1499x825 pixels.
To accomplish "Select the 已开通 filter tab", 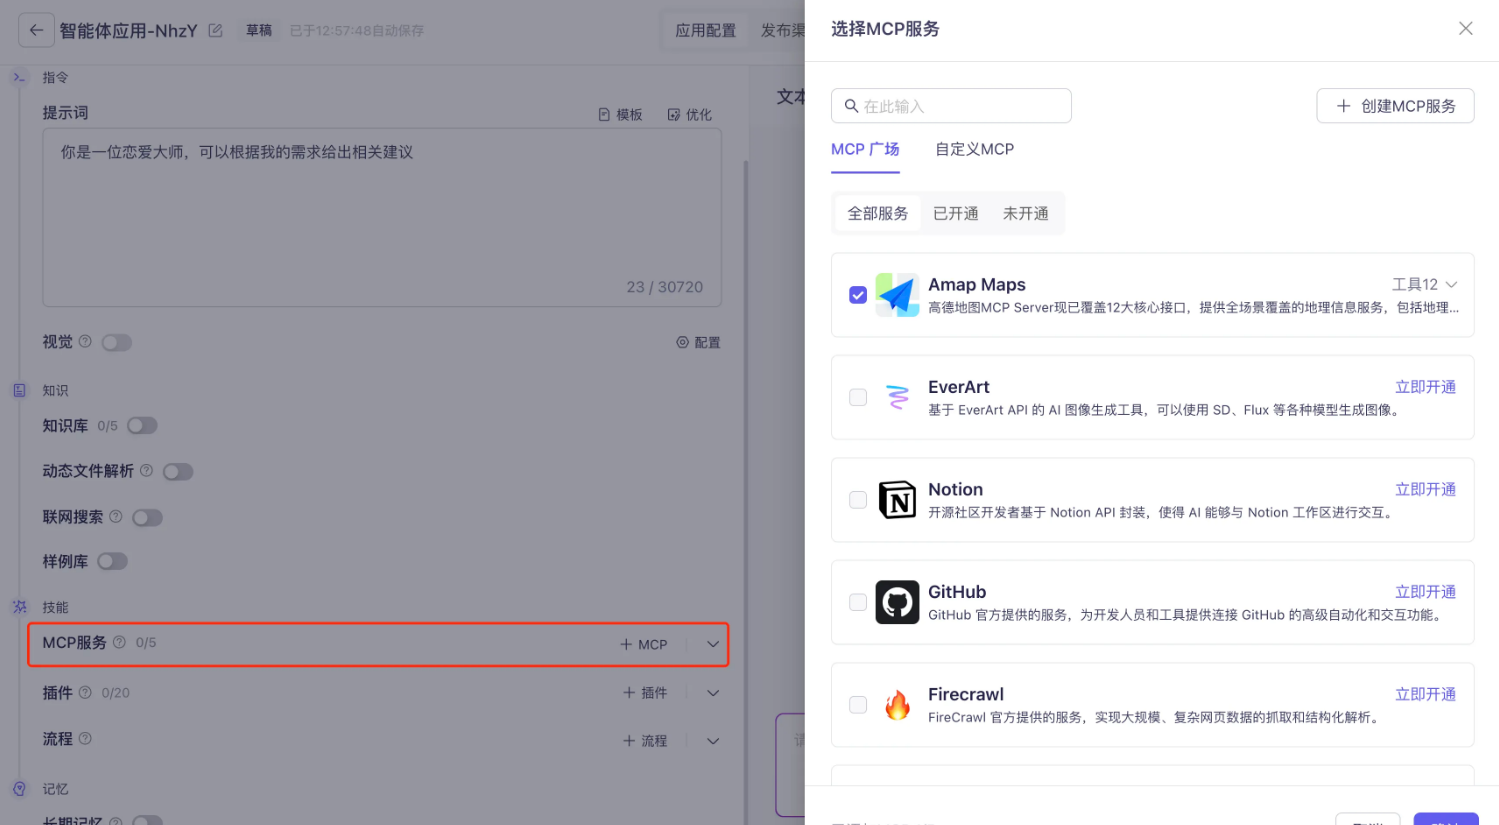I will (955, 213).
